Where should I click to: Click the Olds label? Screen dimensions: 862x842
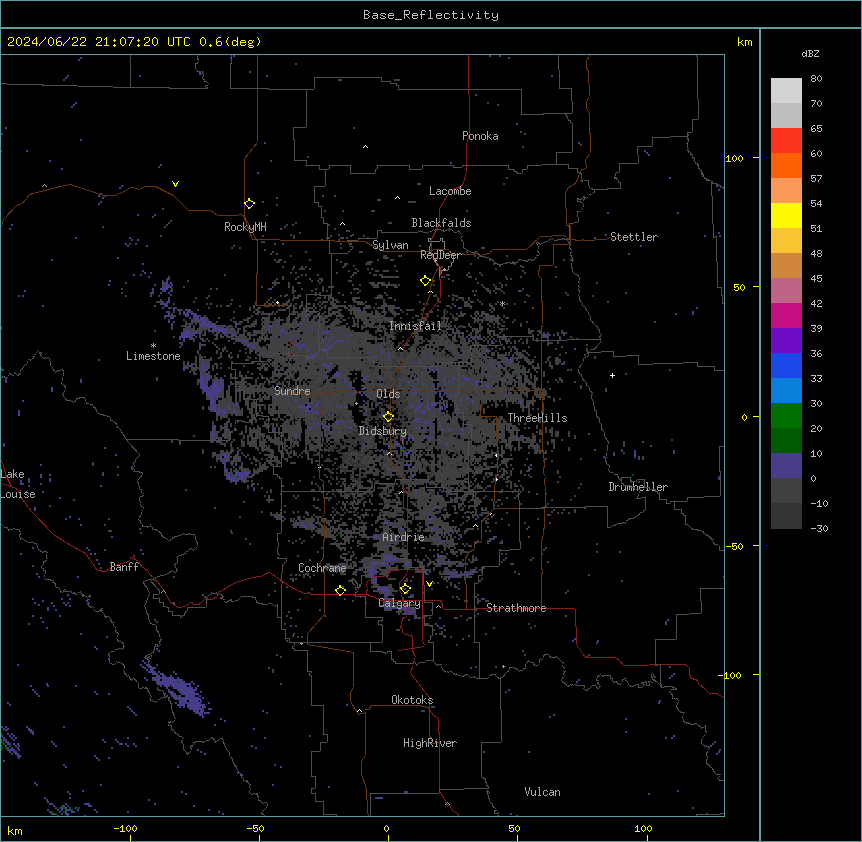click(388, 394)
